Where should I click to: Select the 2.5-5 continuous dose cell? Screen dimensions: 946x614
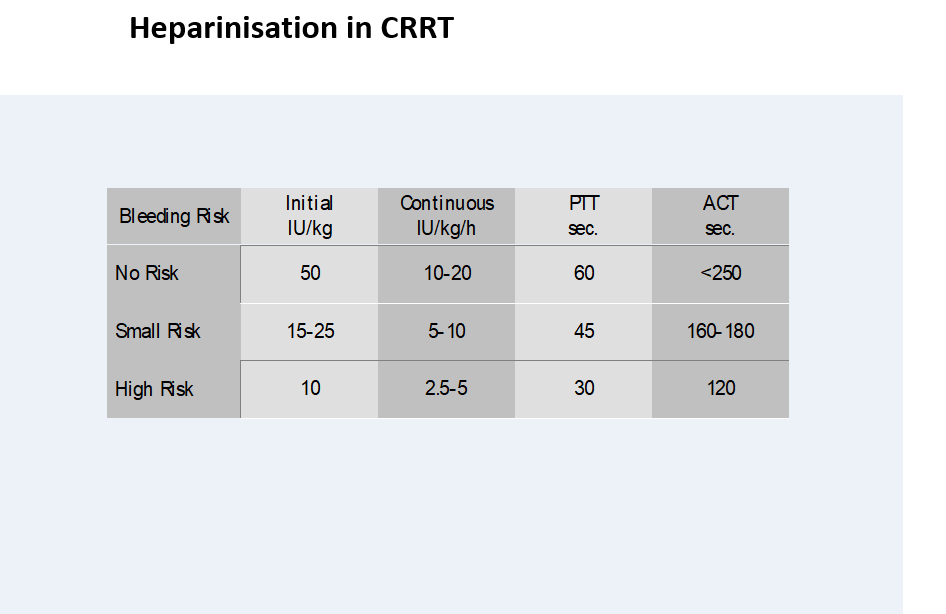447,389
